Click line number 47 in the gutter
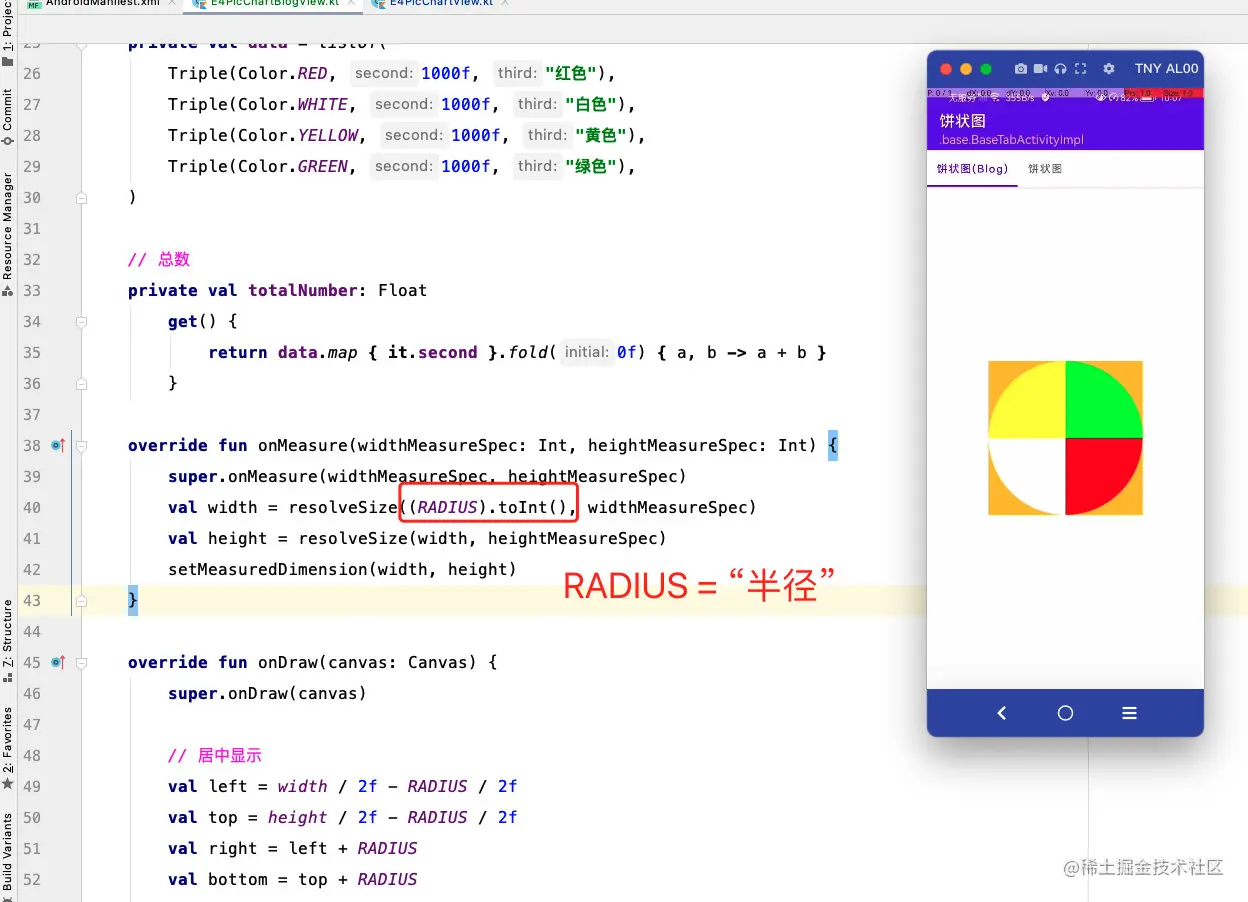1248x902 pixels. [x=32, y=725]
